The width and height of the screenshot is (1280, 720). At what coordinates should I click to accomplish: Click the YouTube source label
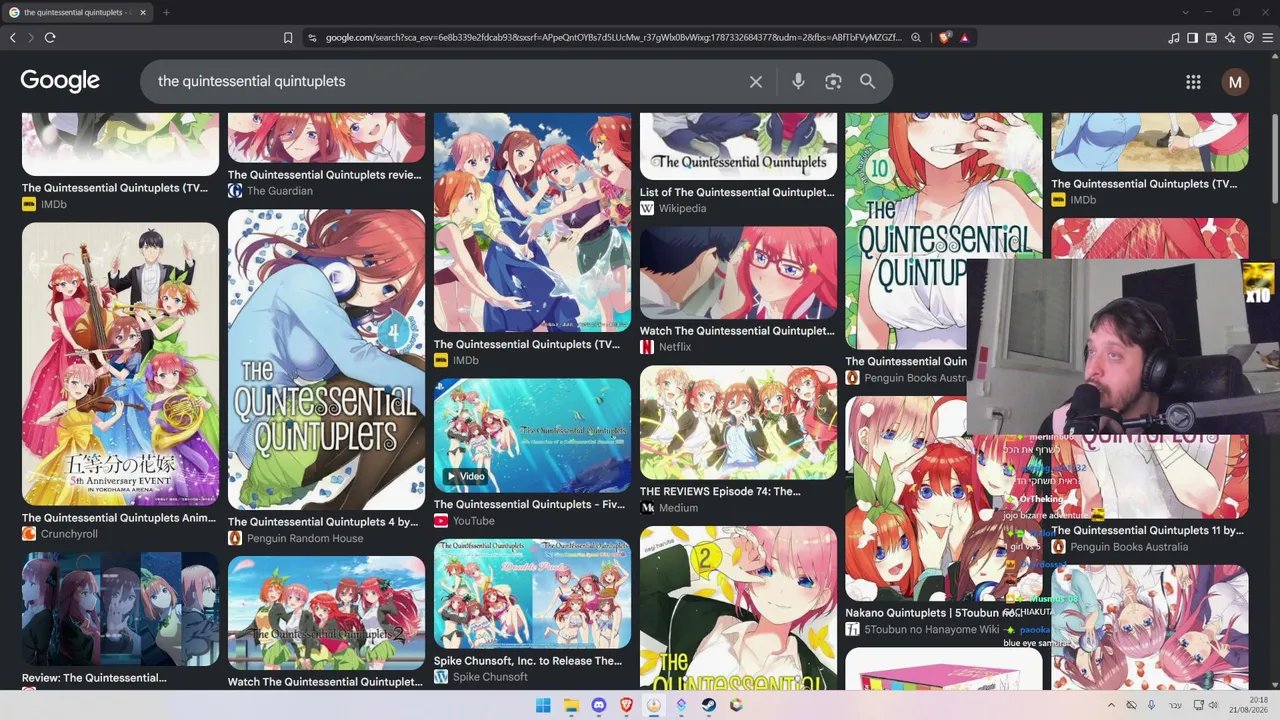click(x=474, y=520)
